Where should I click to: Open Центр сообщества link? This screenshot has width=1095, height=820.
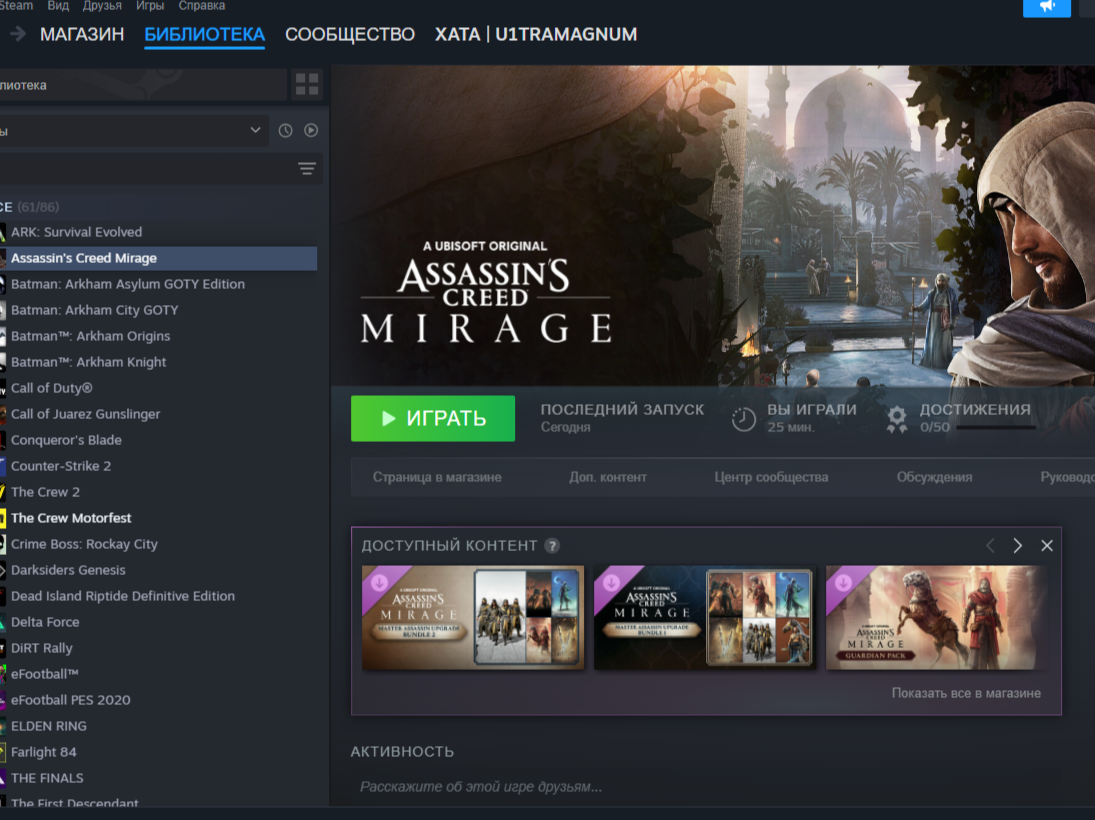[x=771, y=477]
